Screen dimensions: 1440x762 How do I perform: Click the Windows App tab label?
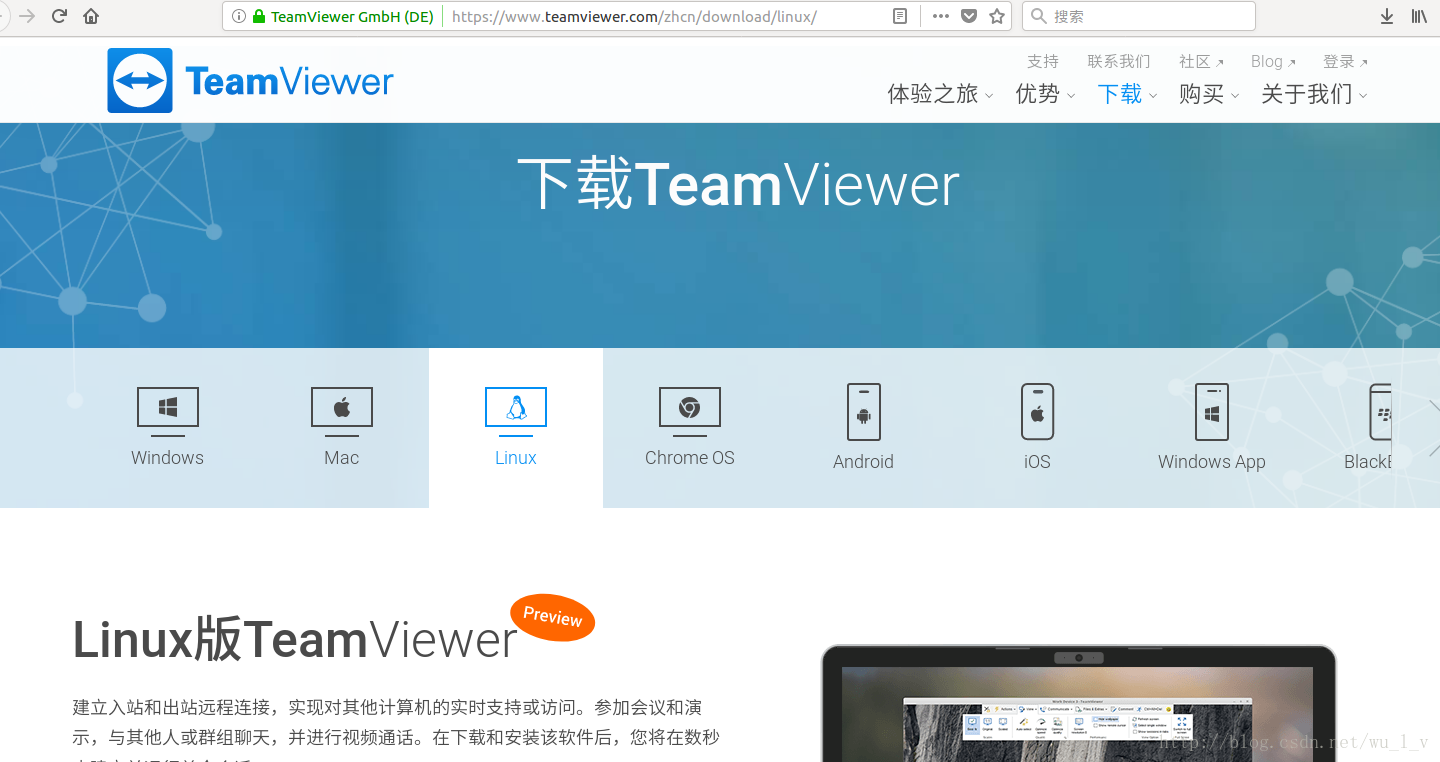1212,462
